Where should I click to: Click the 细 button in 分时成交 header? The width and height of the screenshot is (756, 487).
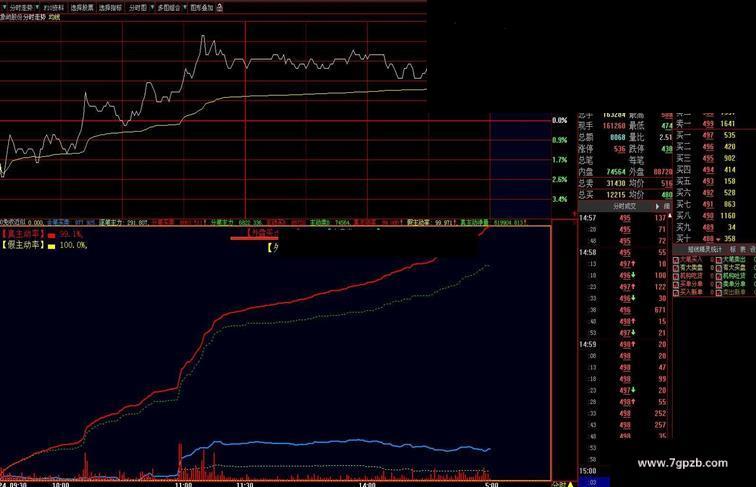(x=666, y=206)
